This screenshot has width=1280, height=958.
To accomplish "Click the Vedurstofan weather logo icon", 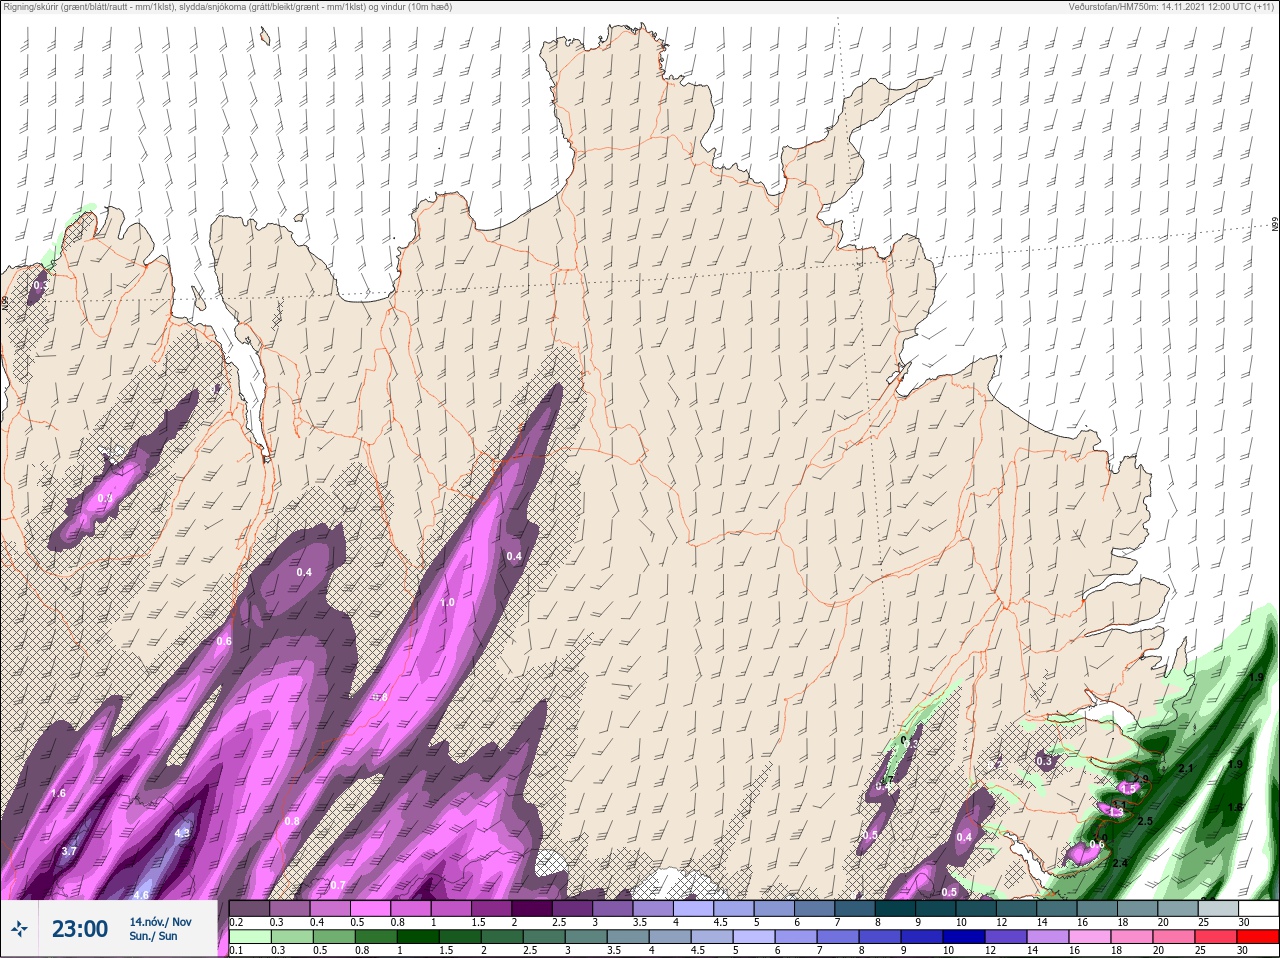I will click(19, 929).
